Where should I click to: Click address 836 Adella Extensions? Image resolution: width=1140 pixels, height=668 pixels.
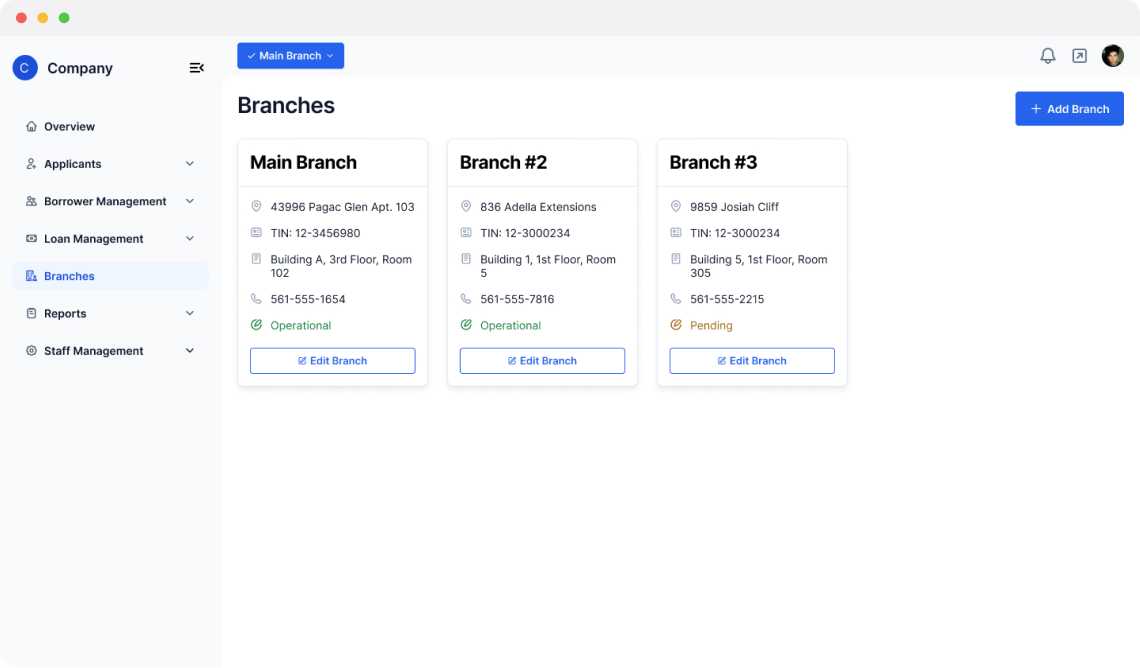point(538,206)
